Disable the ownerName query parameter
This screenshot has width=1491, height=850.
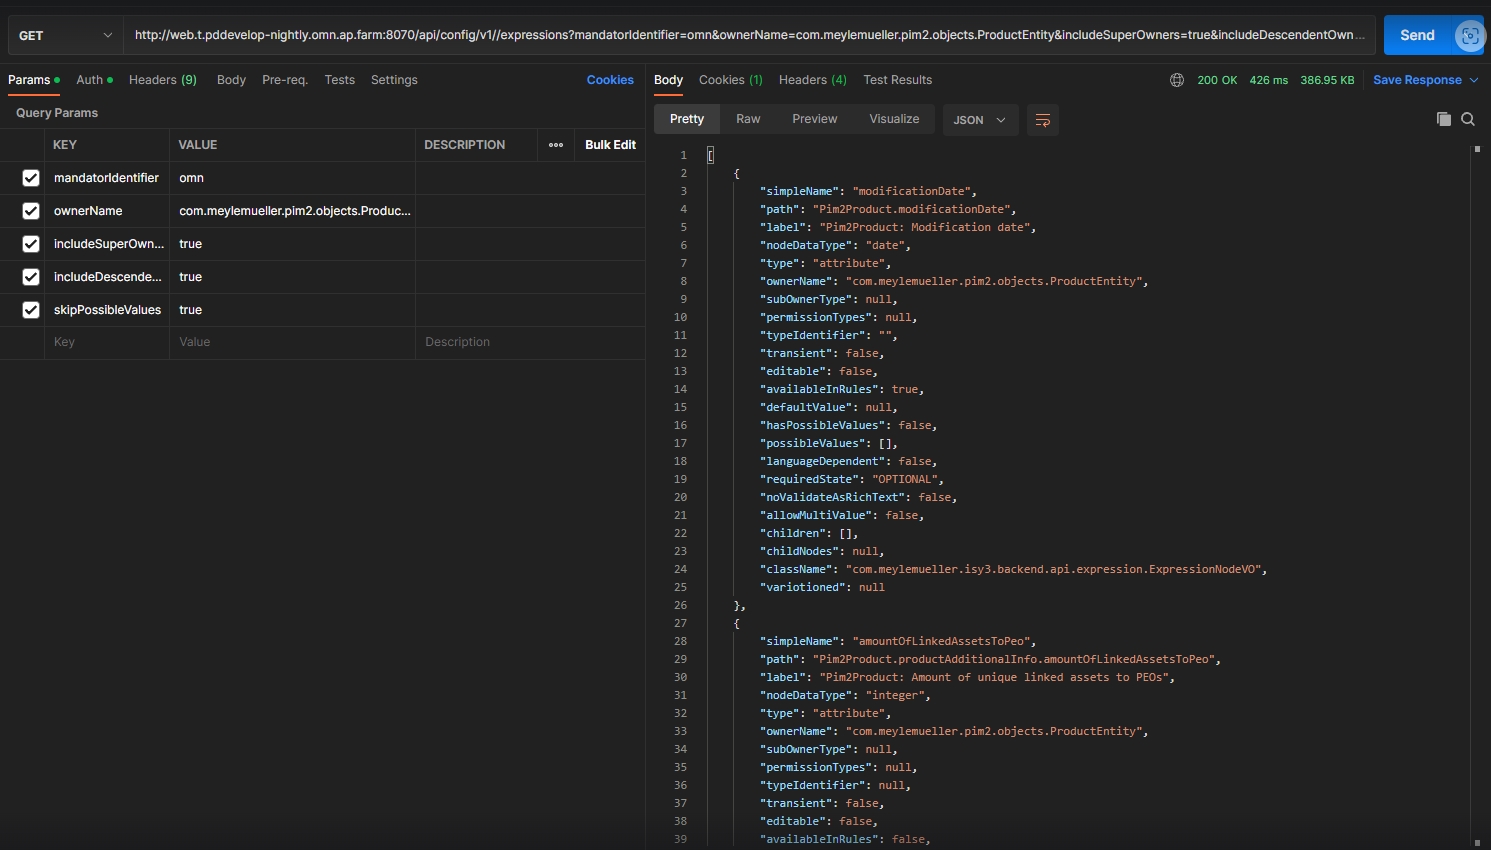pyautogui.click(x=31, y=211)
